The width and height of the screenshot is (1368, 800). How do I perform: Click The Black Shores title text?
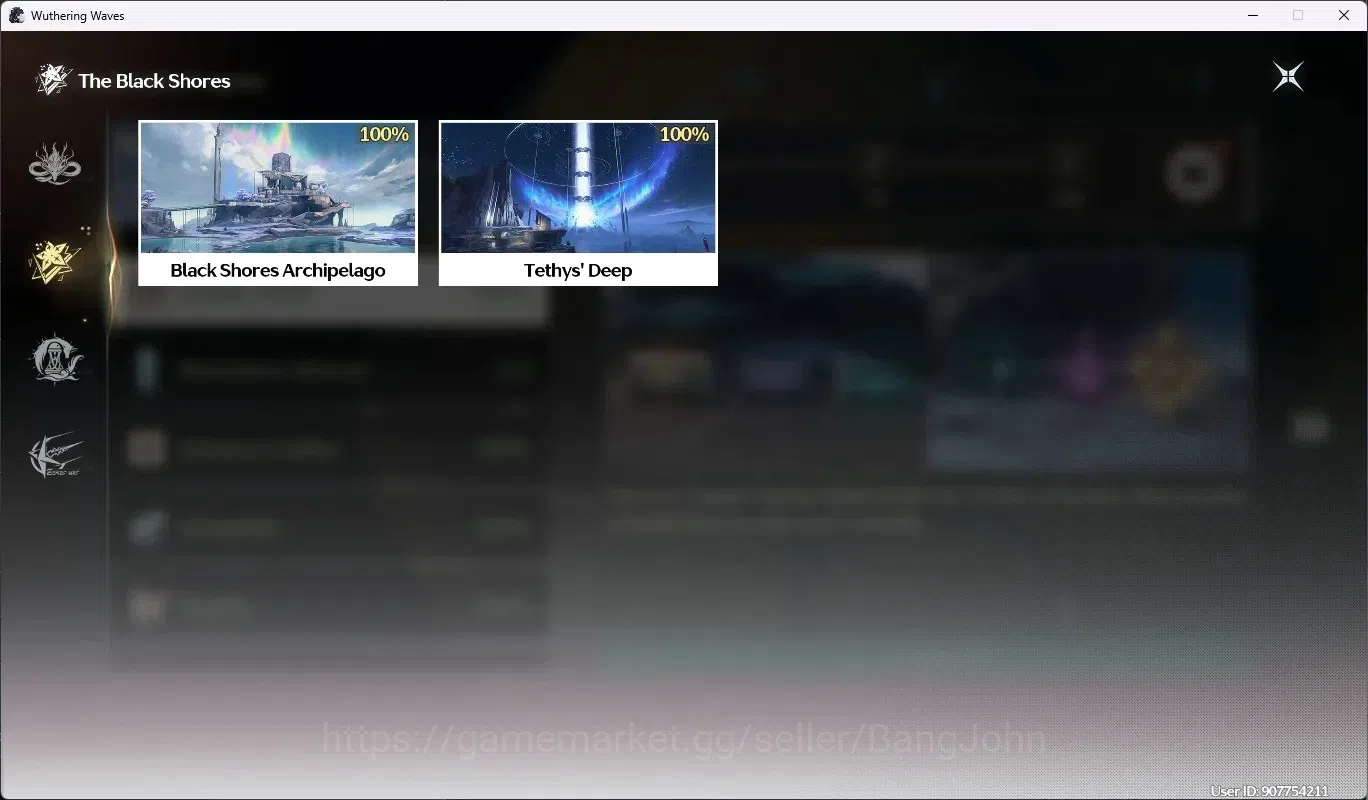(154, 81)
